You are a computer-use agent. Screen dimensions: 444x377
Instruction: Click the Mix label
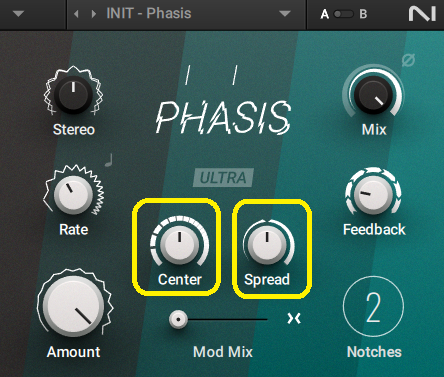374,130
